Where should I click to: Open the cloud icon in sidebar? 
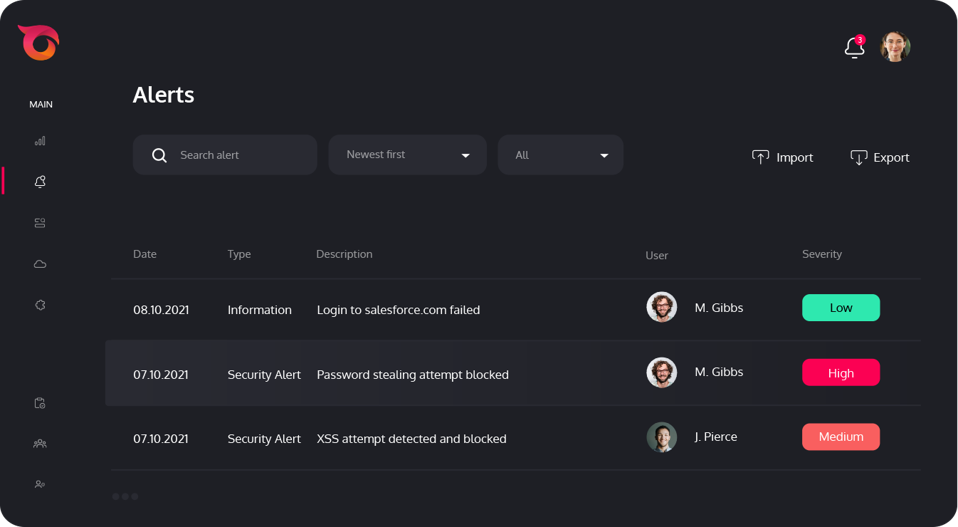coord(40,264)
